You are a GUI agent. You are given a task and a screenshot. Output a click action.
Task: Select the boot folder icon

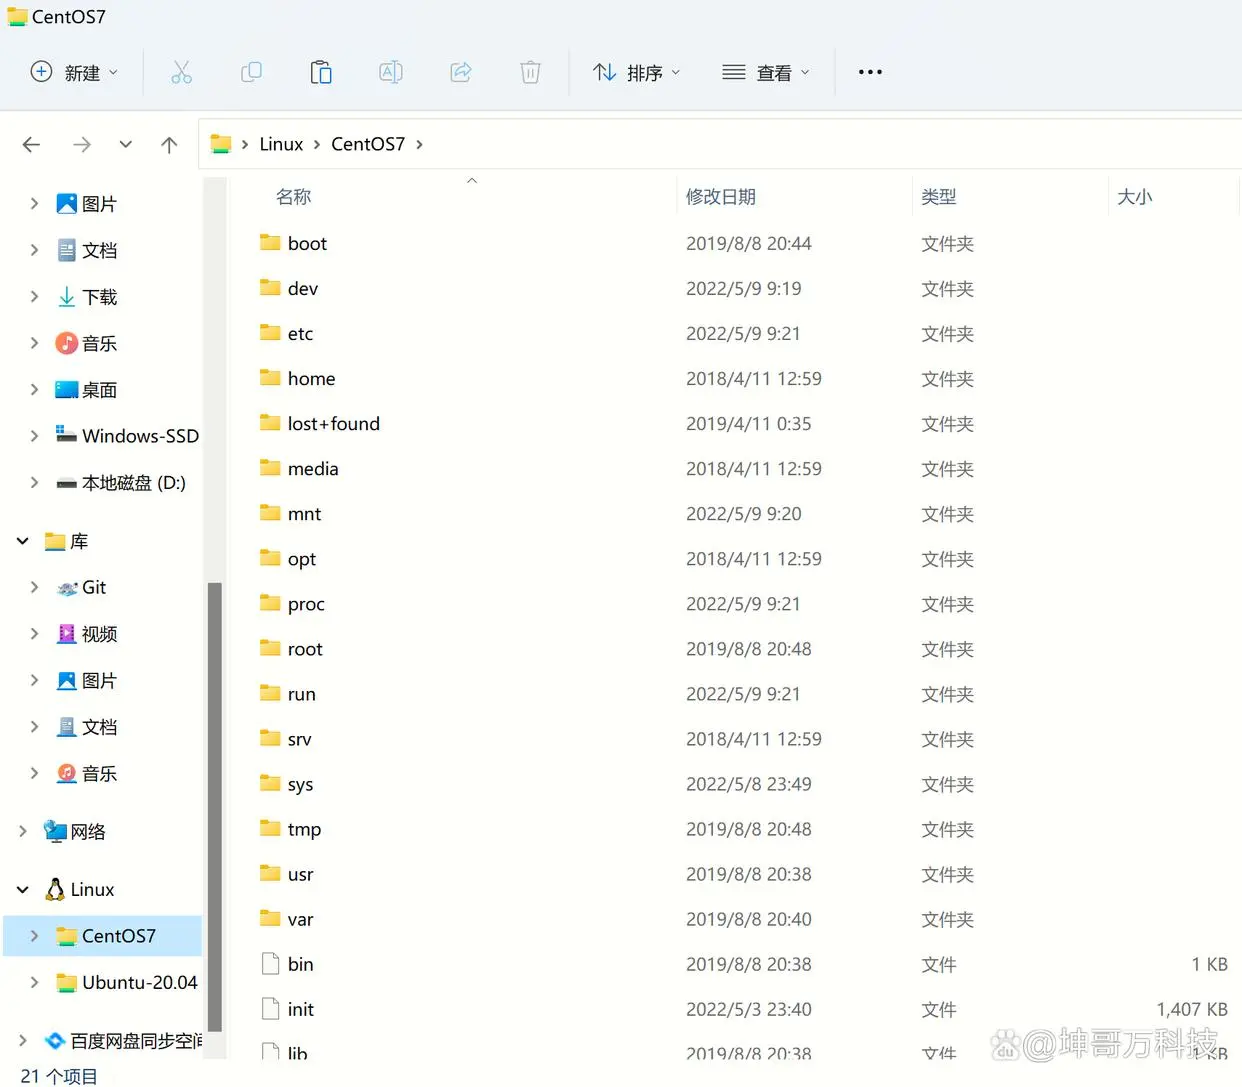[270, 243]
